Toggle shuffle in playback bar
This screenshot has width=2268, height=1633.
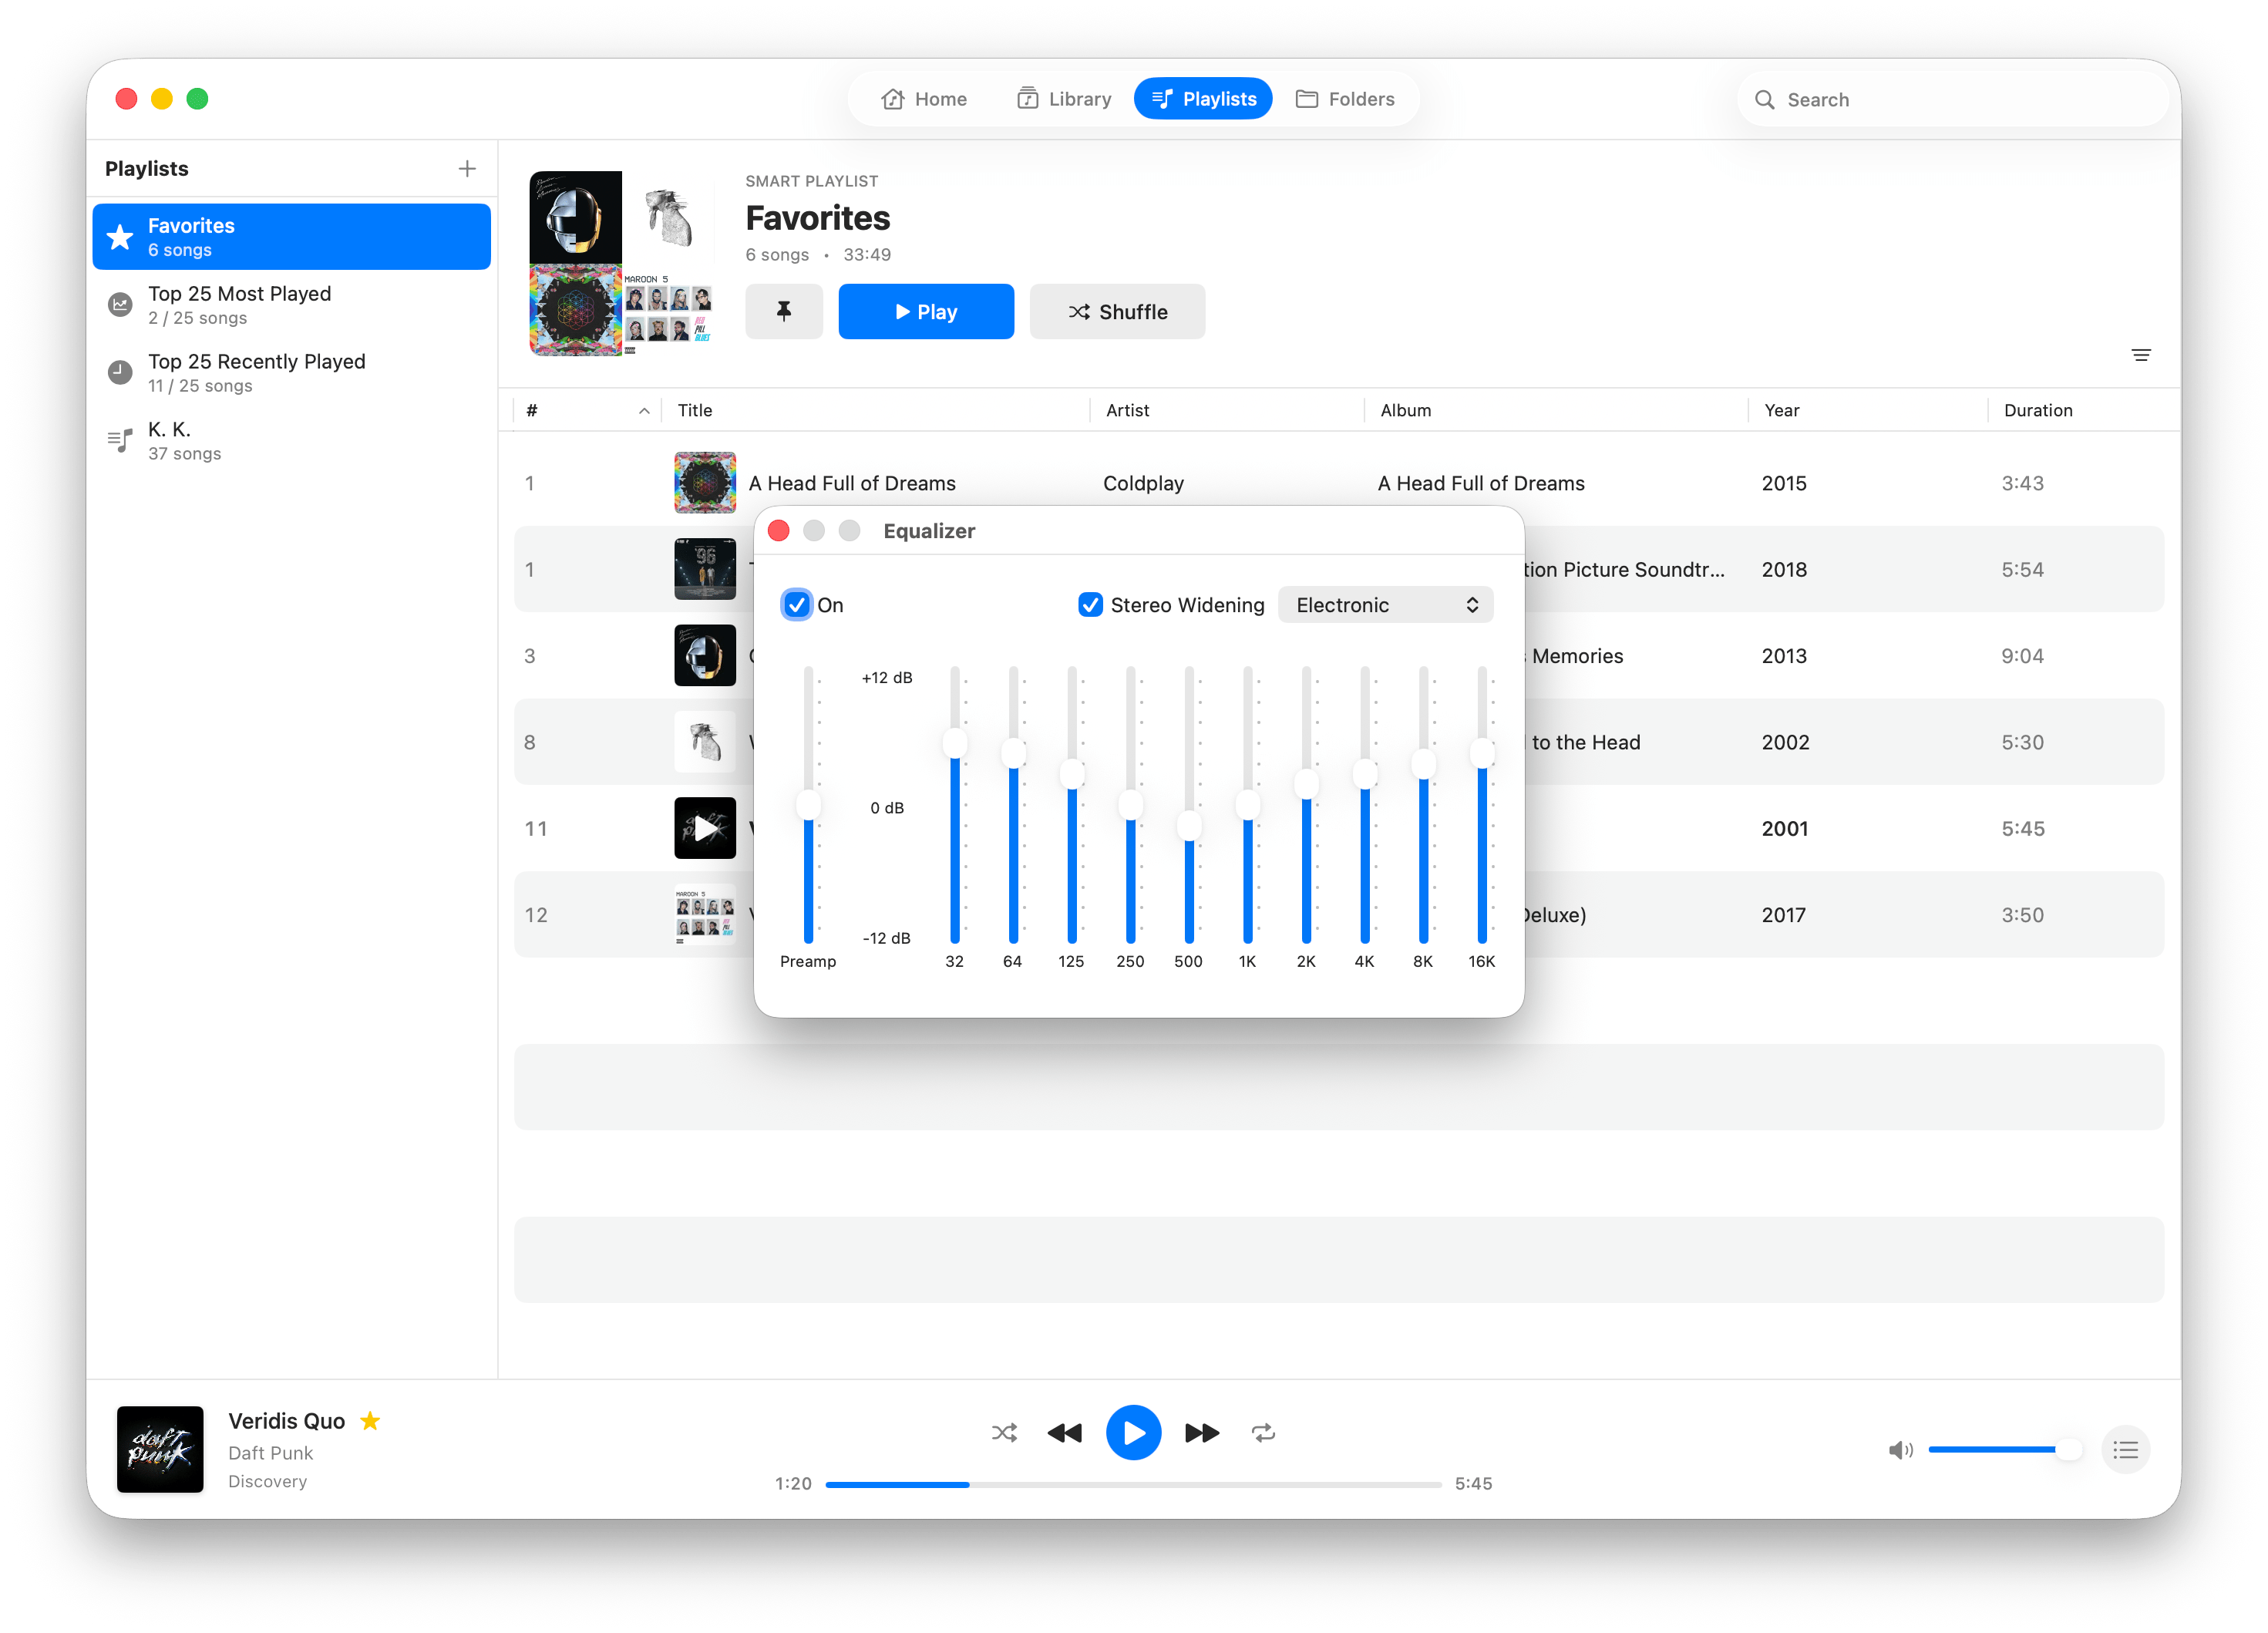[x=1004, y=1433]
